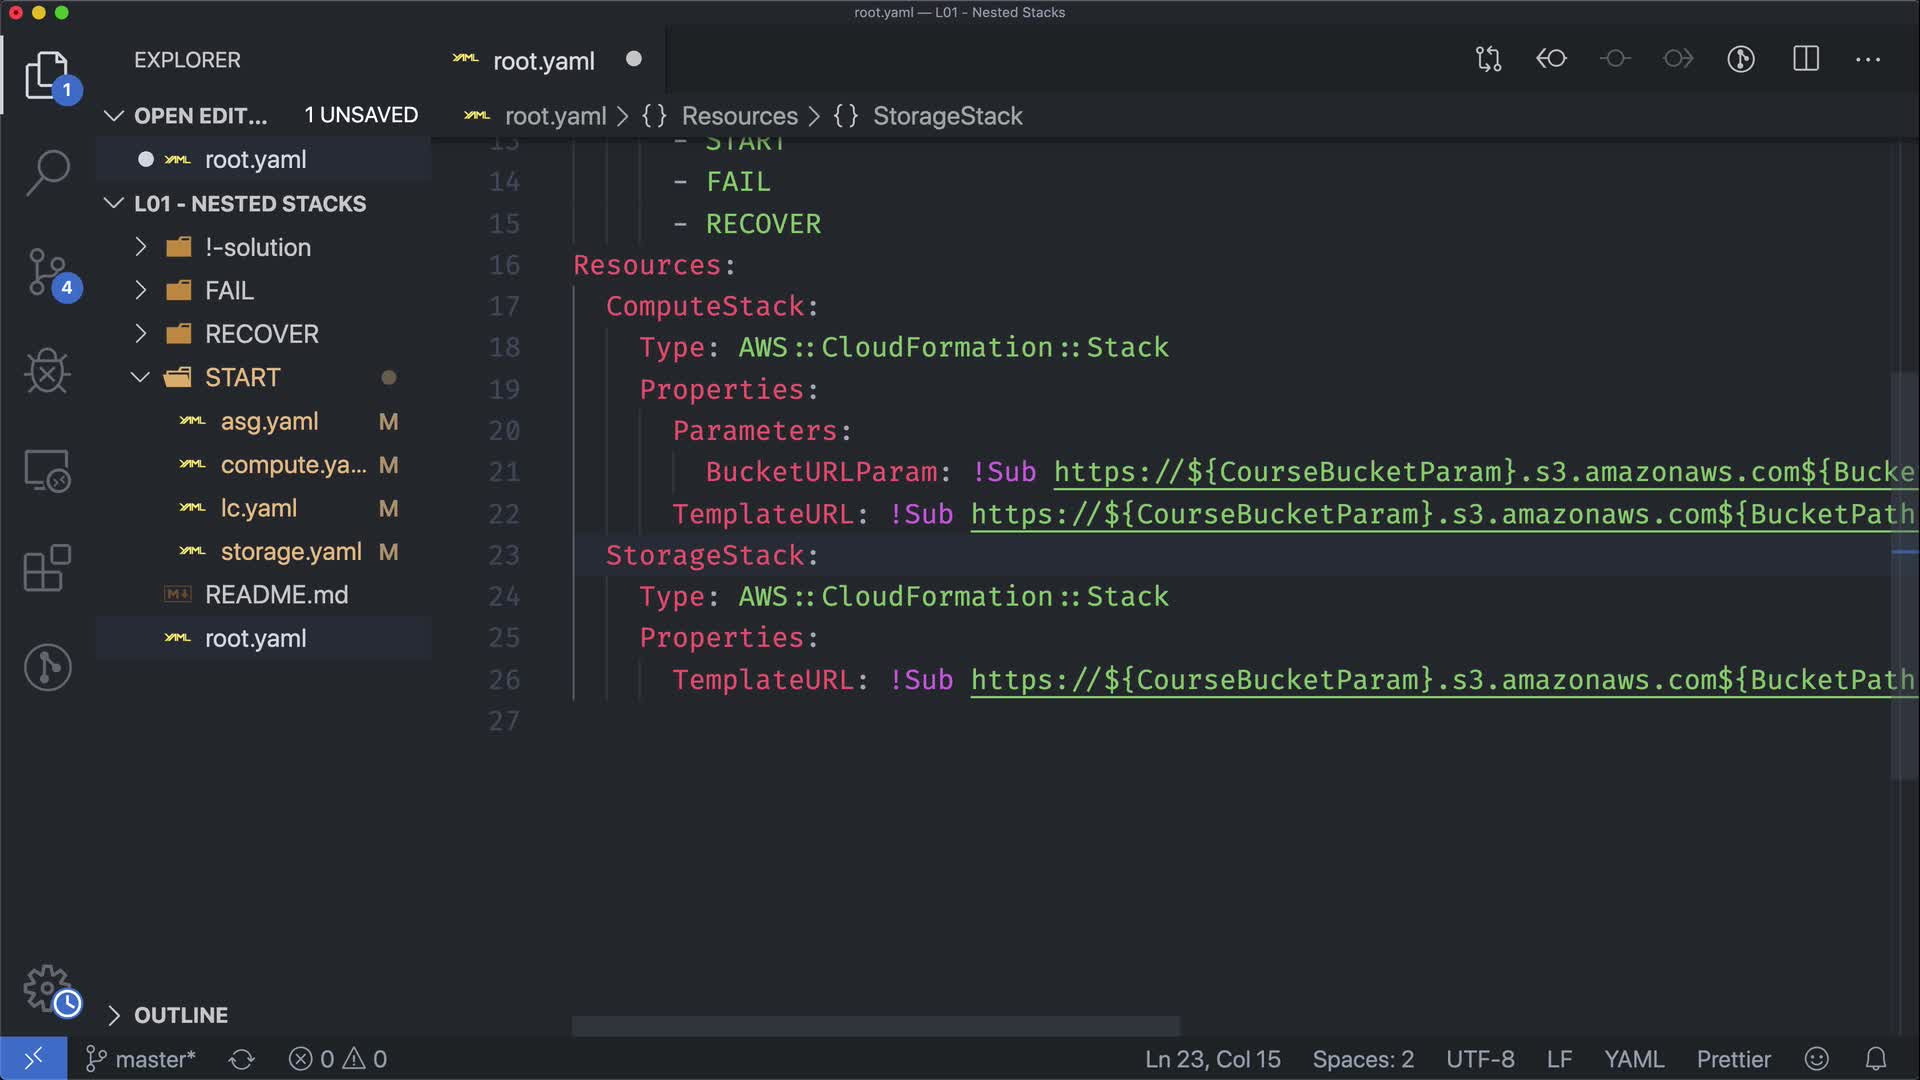Open Source Control view with 4 changes
Viewport: 1920px width, 1080px height.
(x=47, y=272)
